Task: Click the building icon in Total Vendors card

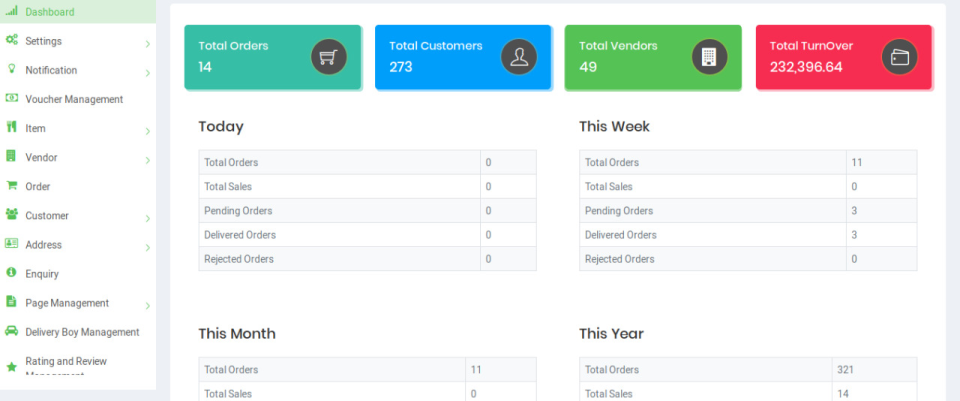Action: [x=710, y=57]
